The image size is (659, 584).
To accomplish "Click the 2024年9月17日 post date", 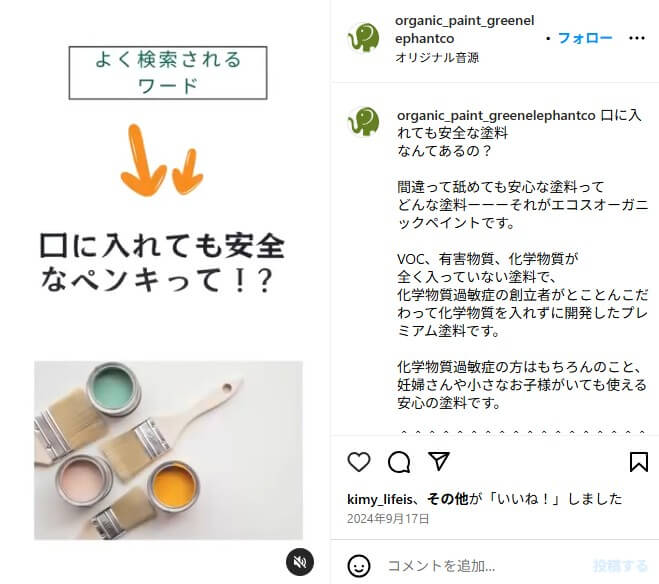I will coord(388,519).
